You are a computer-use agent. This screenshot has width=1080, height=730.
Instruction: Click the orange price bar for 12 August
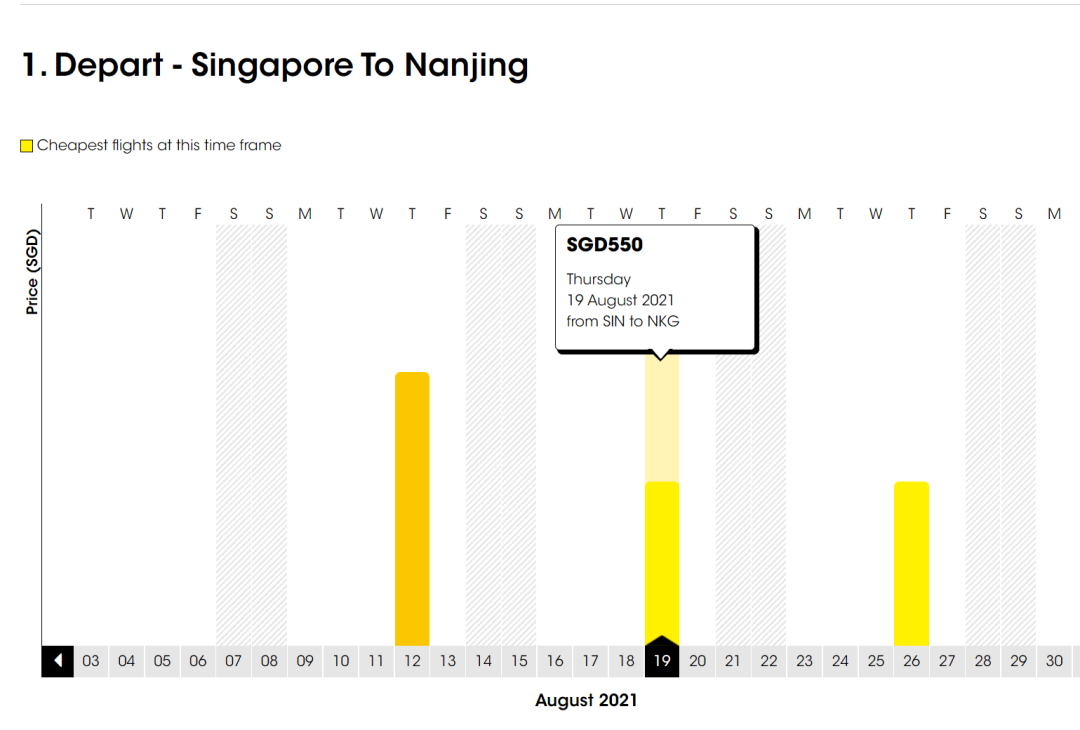(x=412, y=509)
